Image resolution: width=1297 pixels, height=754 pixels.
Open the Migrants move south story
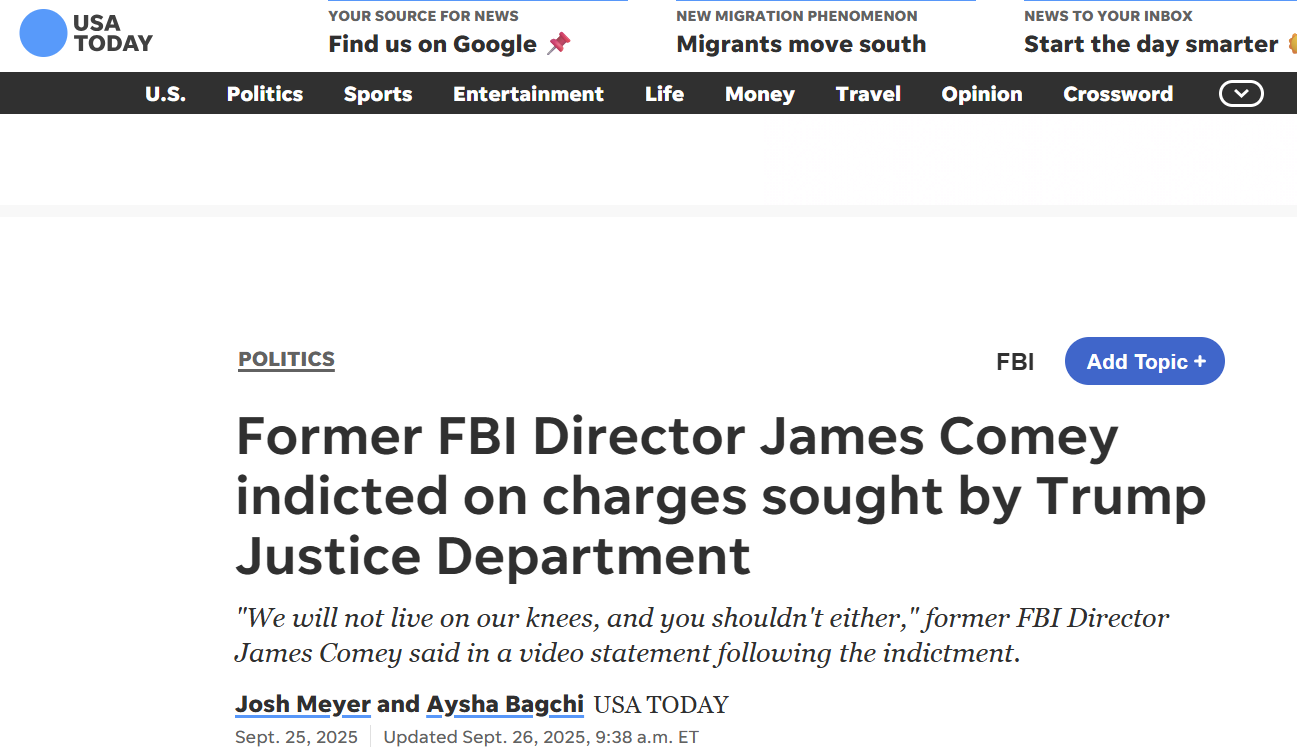pyautogui.click(x=801, y=44)
